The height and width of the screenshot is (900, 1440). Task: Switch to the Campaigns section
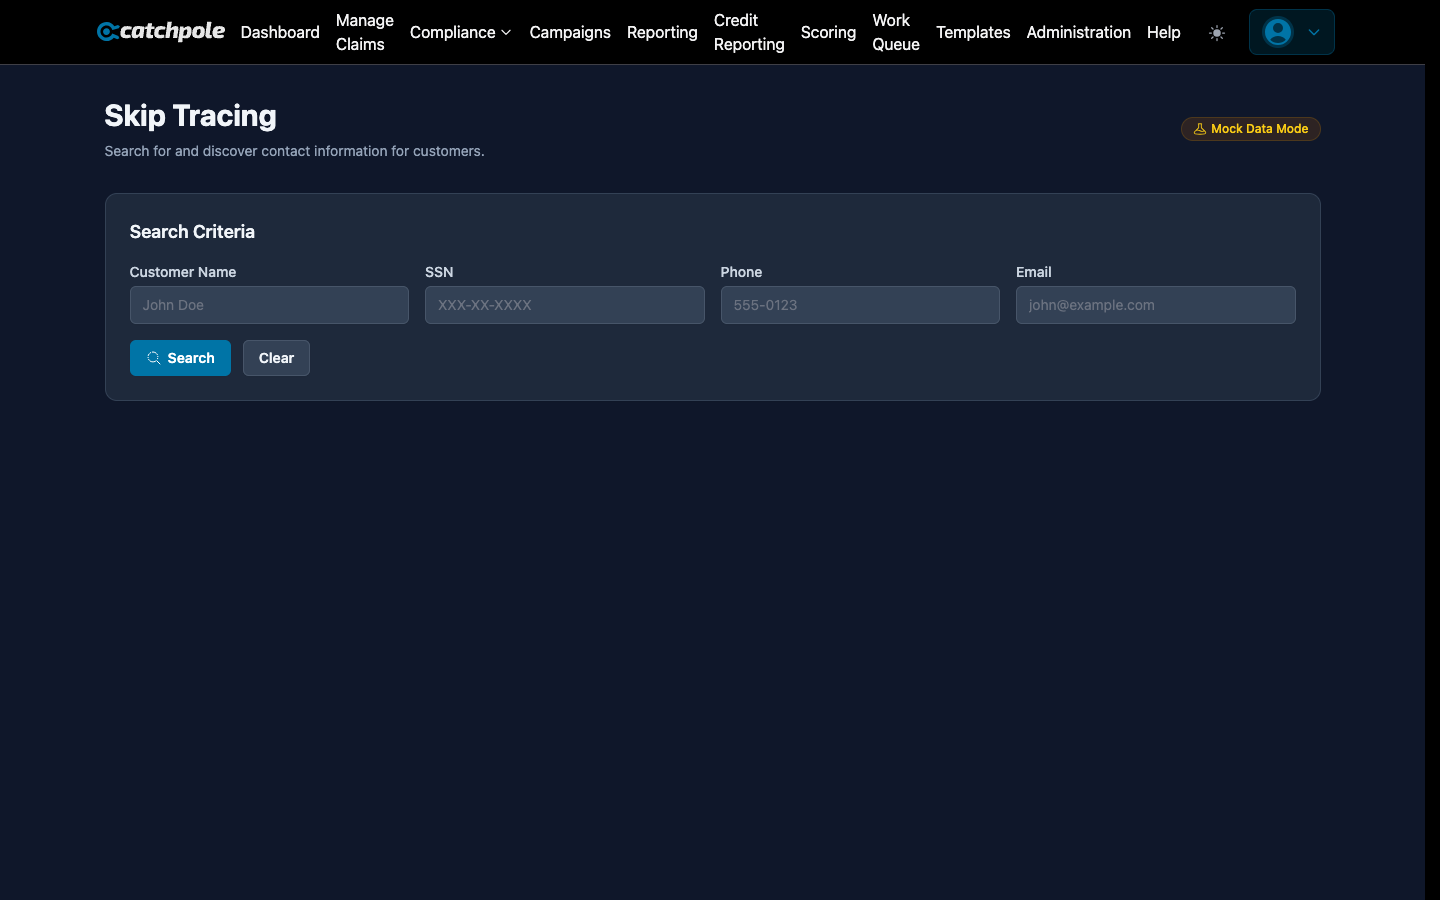click(570, 32)
